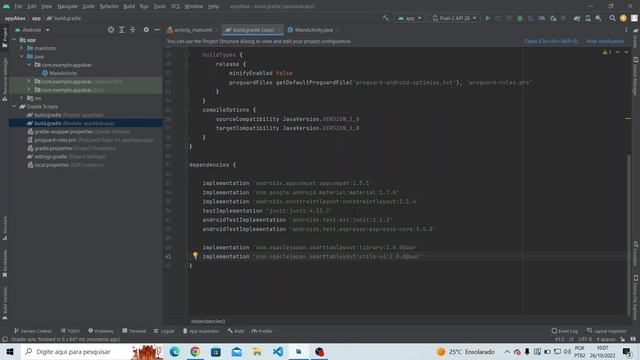Run the app with green play button
Screen dimensions: 640x360
(487, 18)
